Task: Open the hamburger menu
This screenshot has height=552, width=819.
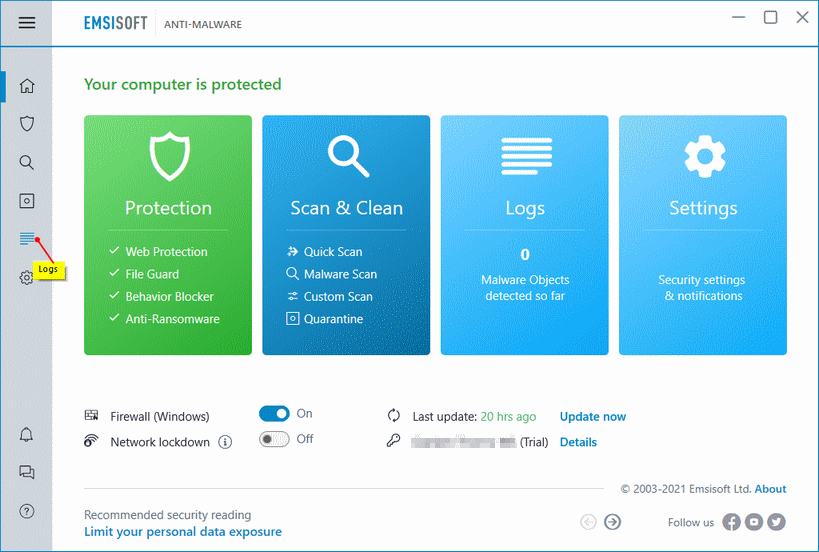Action: click(27, 22)
